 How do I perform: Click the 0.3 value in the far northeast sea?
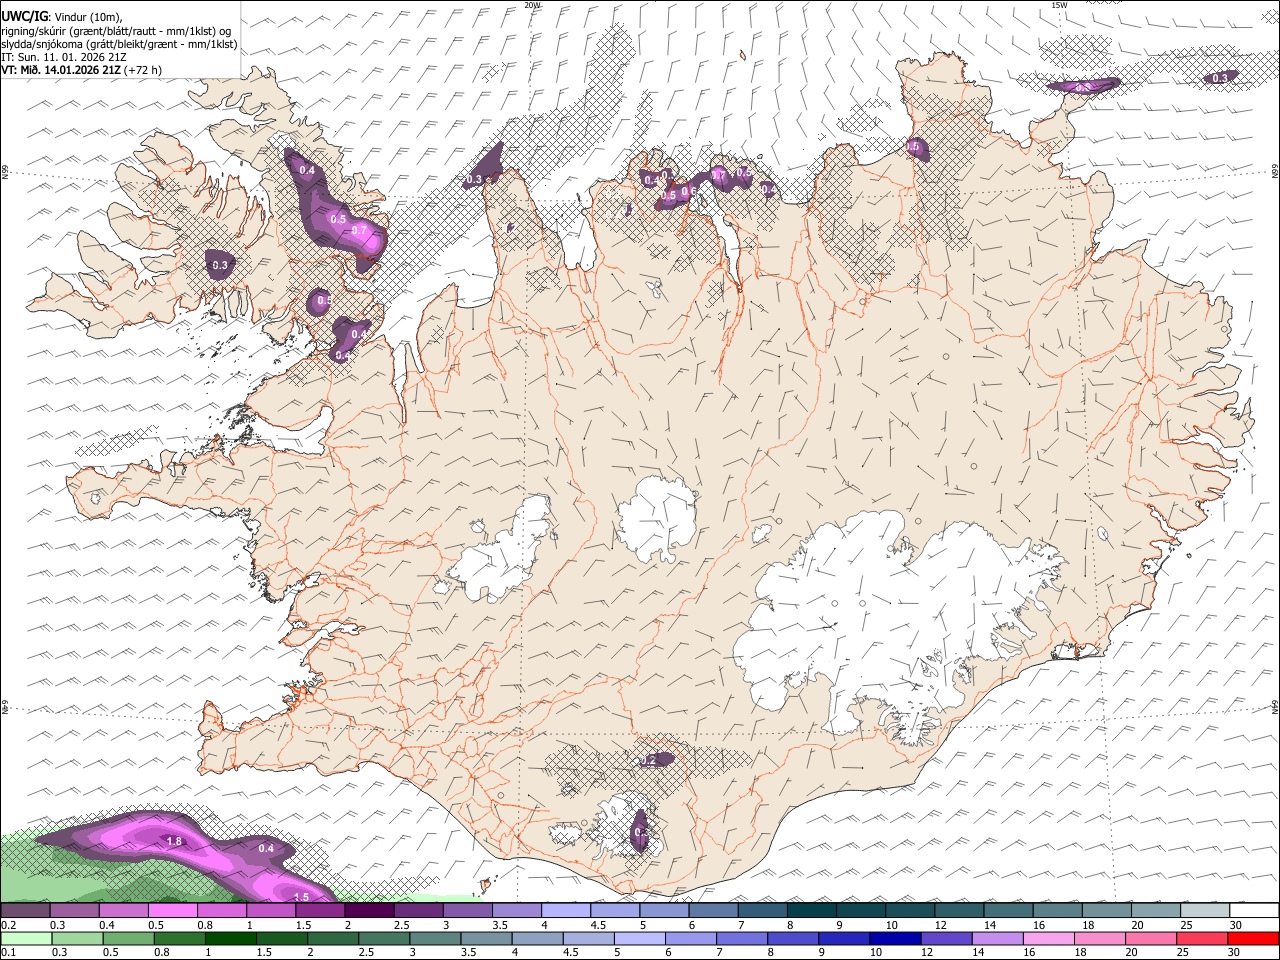coord(1220,78)
